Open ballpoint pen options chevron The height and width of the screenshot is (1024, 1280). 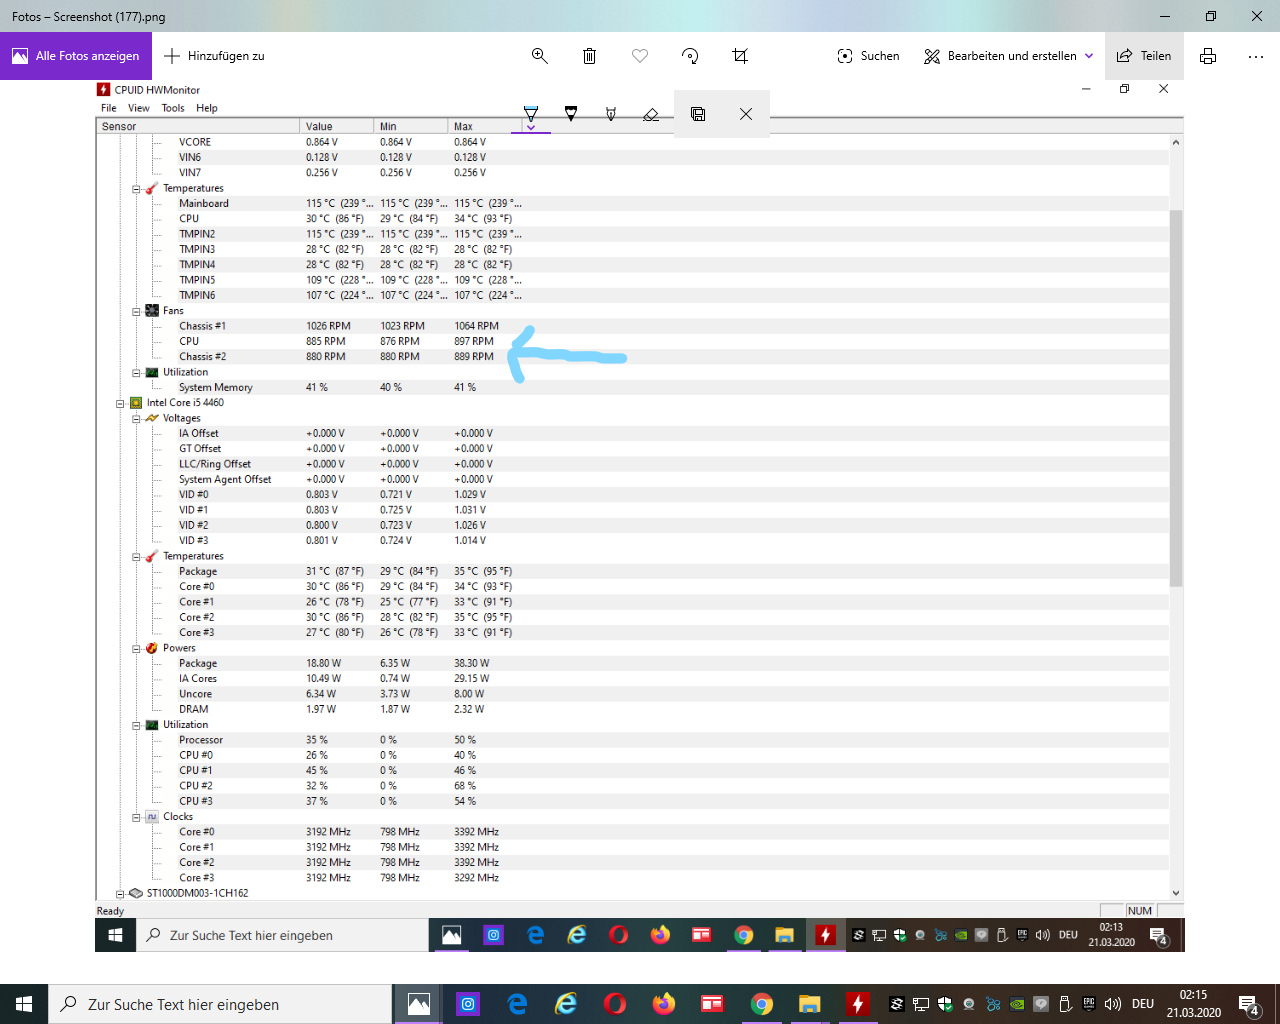coord(531,128)
